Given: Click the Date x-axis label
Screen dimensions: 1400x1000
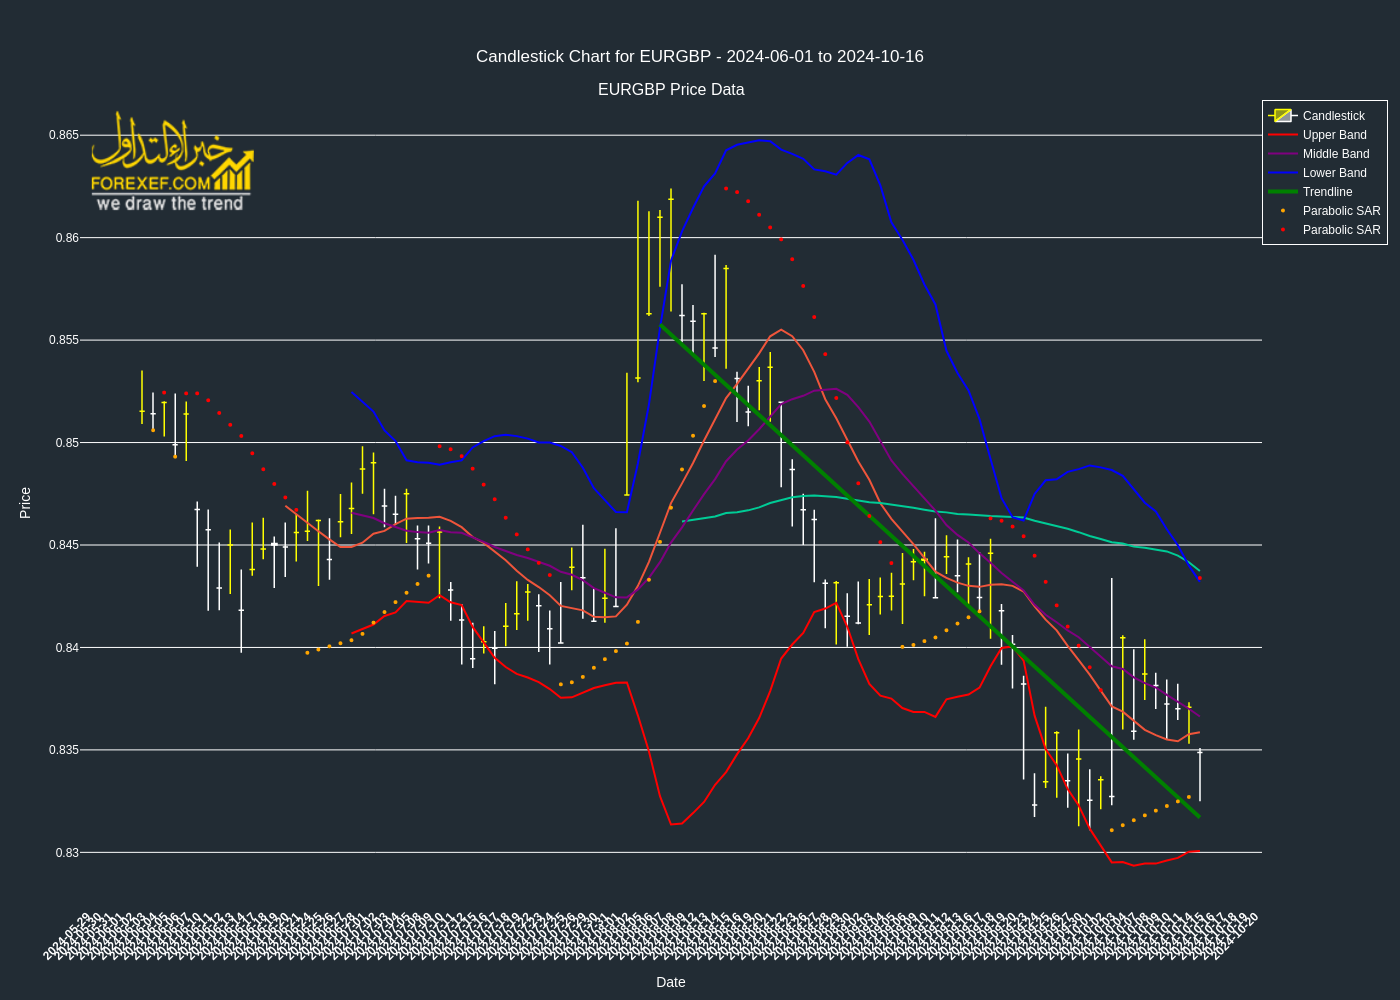Looking at the screenshot, I should (671, 982).
